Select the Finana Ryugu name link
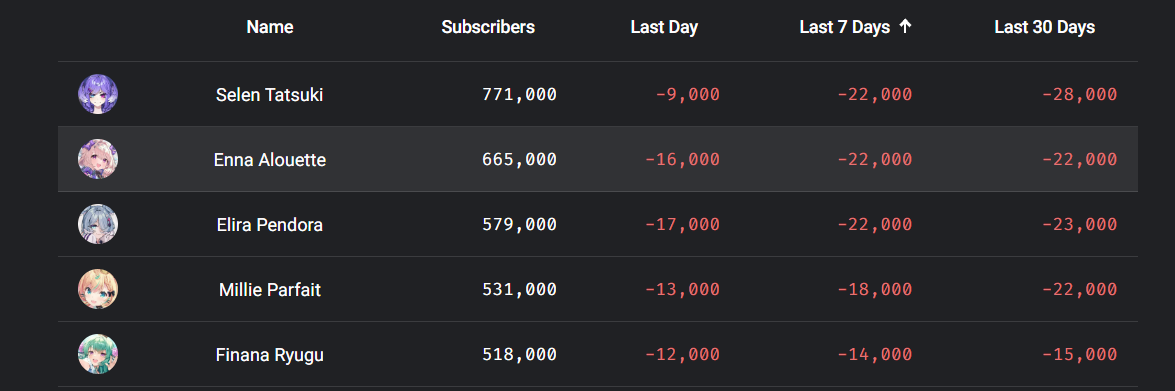This screenshot has width=1175, height=391. [x=270, y=355]
